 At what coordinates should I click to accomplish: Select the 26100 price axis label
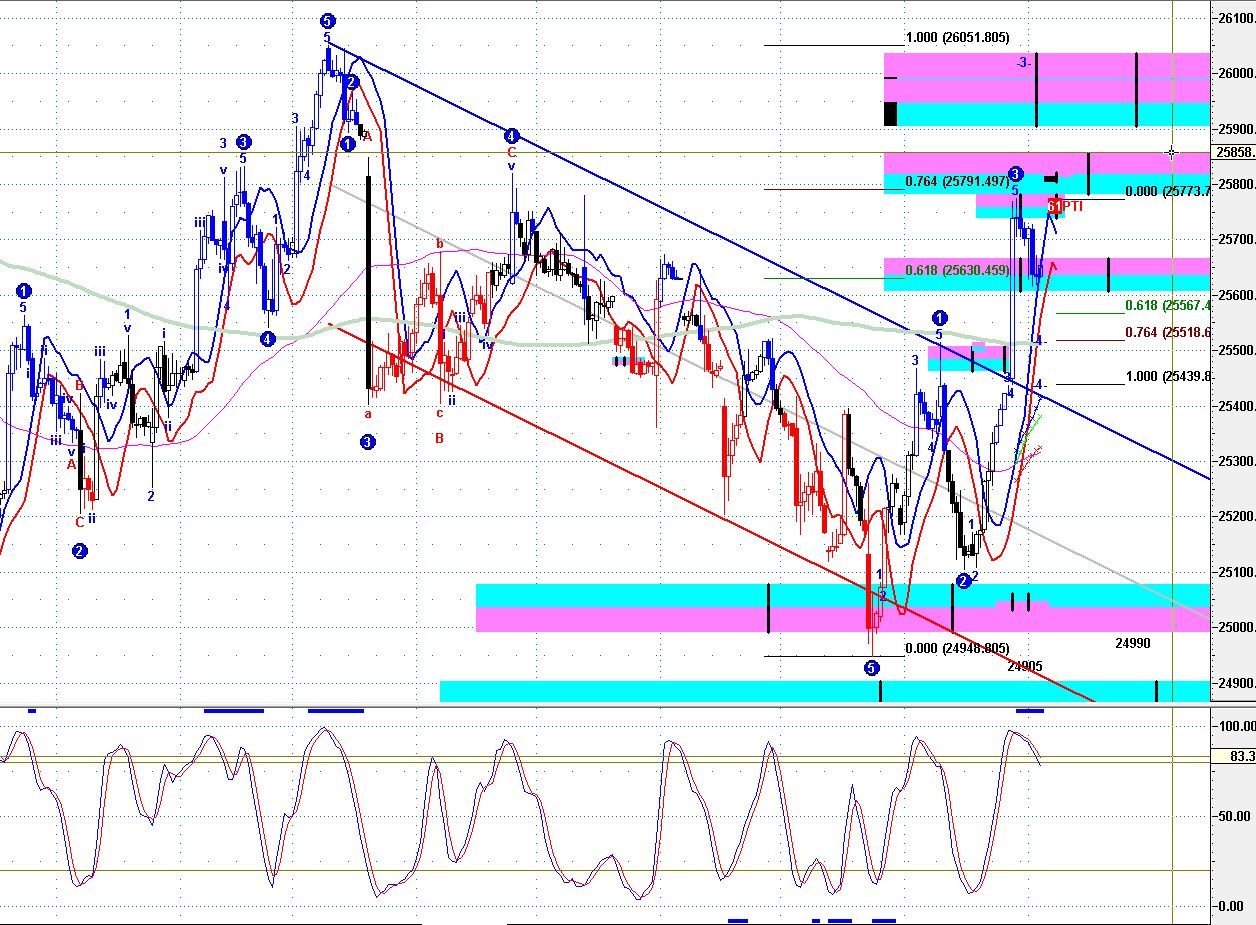click(1236, 18)
